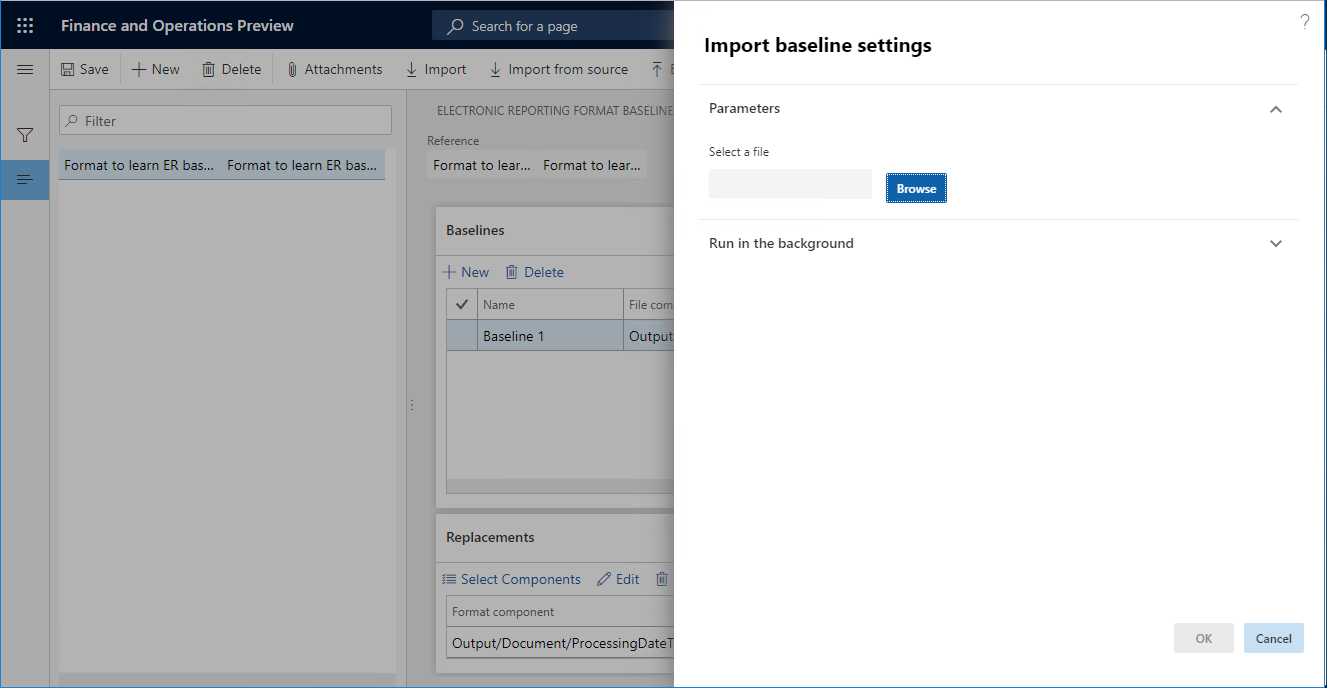Click the pane splitter dots handle
1327x688 pixels.
tap(412, 405)
